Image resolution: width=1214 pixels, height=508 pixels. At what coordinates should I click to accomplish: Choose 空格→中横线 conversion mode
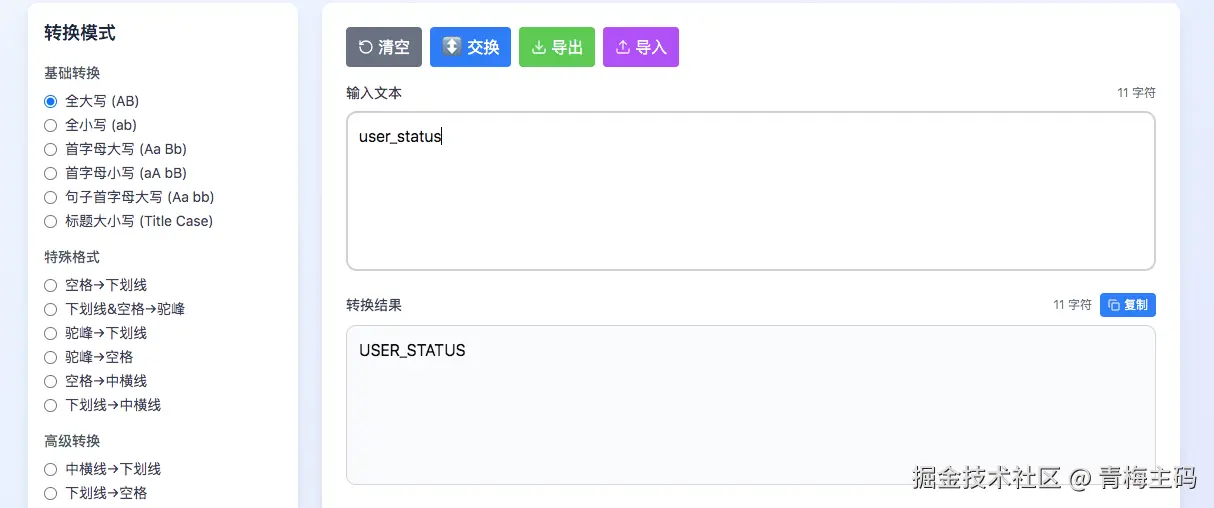point(51,381)
